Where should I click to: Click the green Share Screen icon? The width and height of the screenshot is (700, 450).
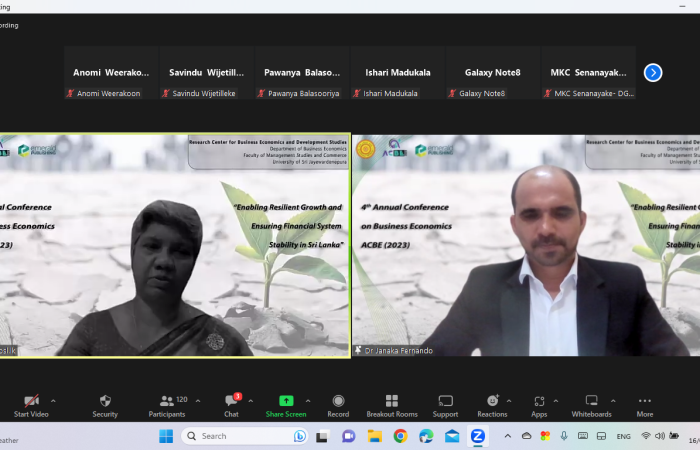point(286,401)
